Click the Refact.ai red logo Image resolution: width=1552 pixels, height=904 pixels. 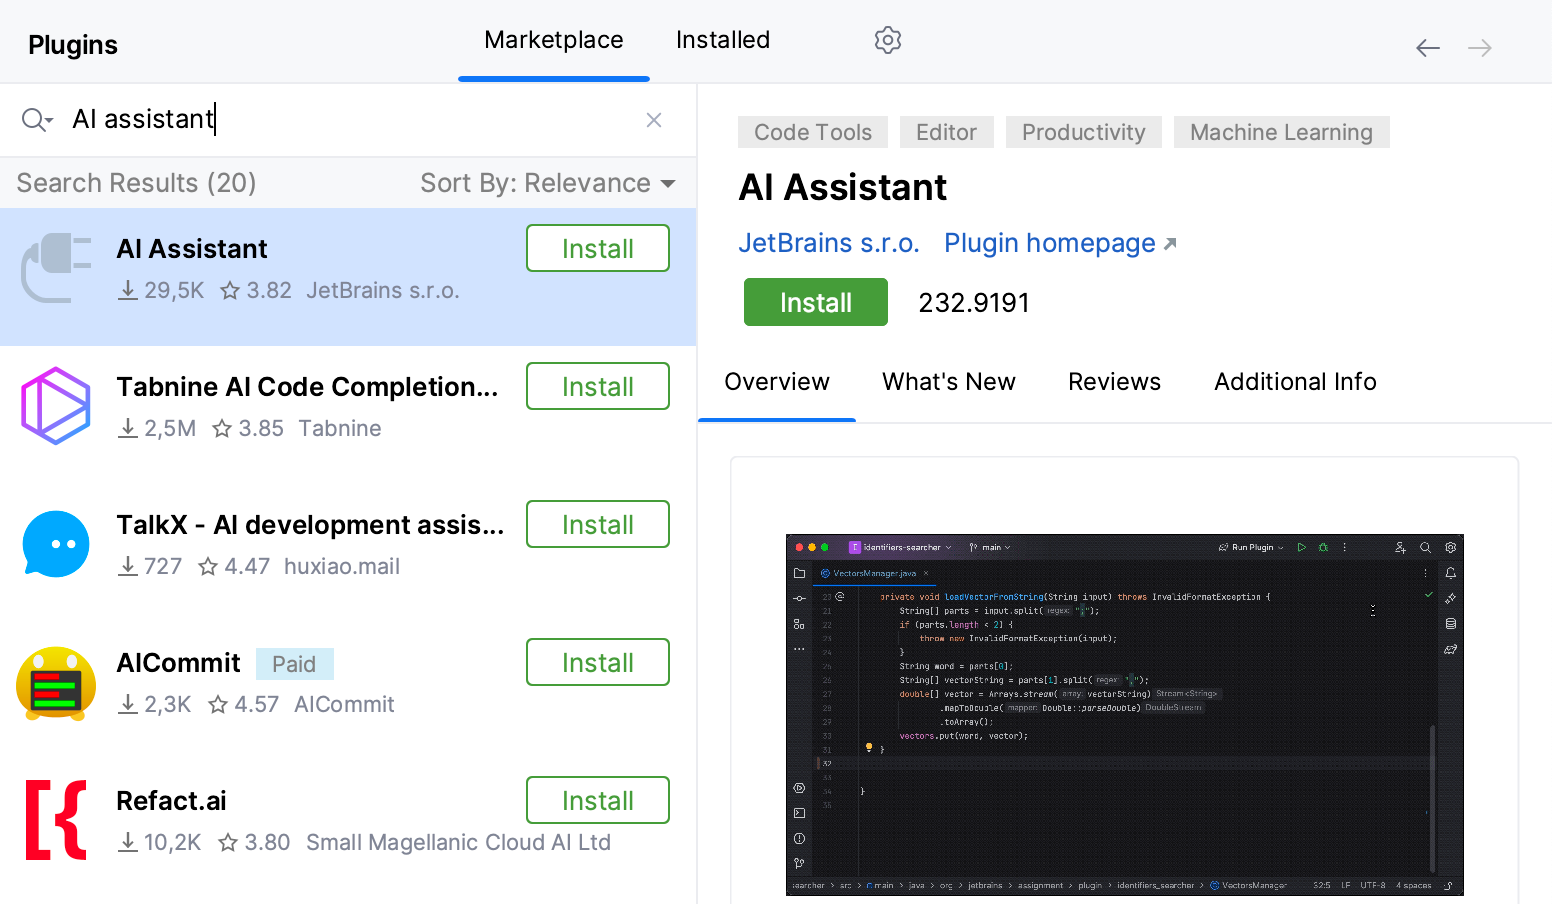56,819
